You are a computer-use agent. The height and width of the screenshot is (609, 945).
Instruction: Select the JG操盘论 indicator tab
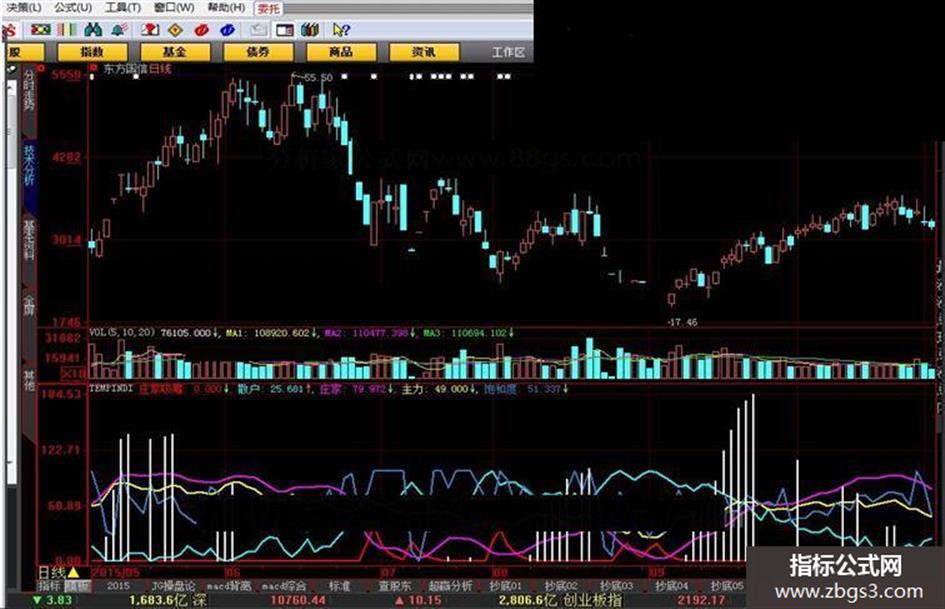pyautogui.click(x=174, y=585)
